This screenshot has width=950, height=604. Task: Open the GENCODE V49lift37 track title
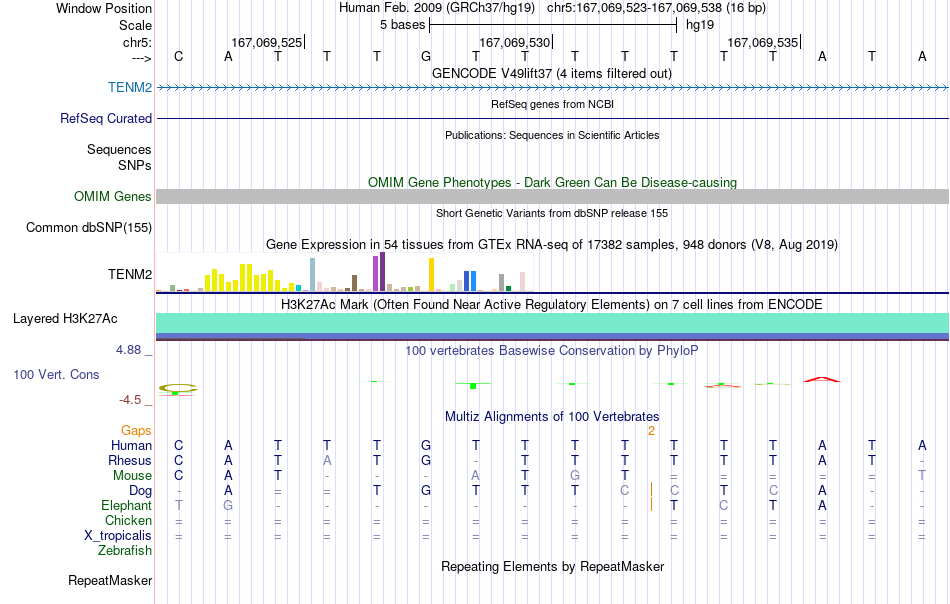click(552, 73)
